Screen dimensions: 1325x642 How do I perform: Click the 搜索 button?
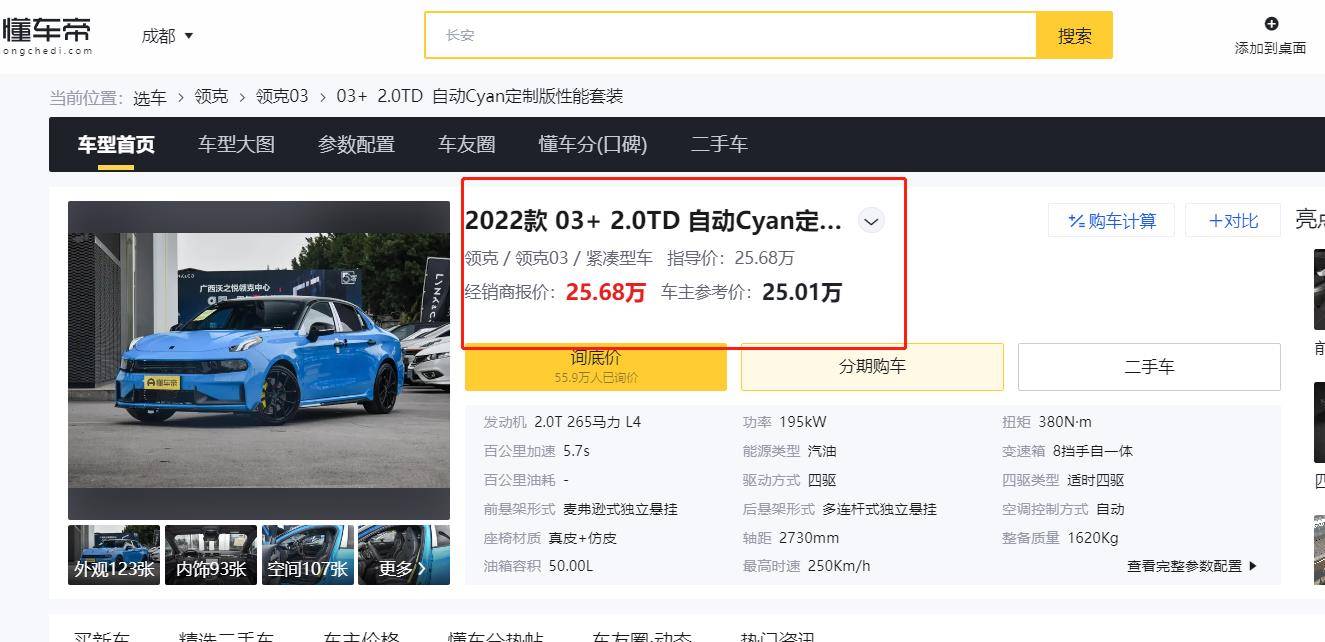point(1075,35)
